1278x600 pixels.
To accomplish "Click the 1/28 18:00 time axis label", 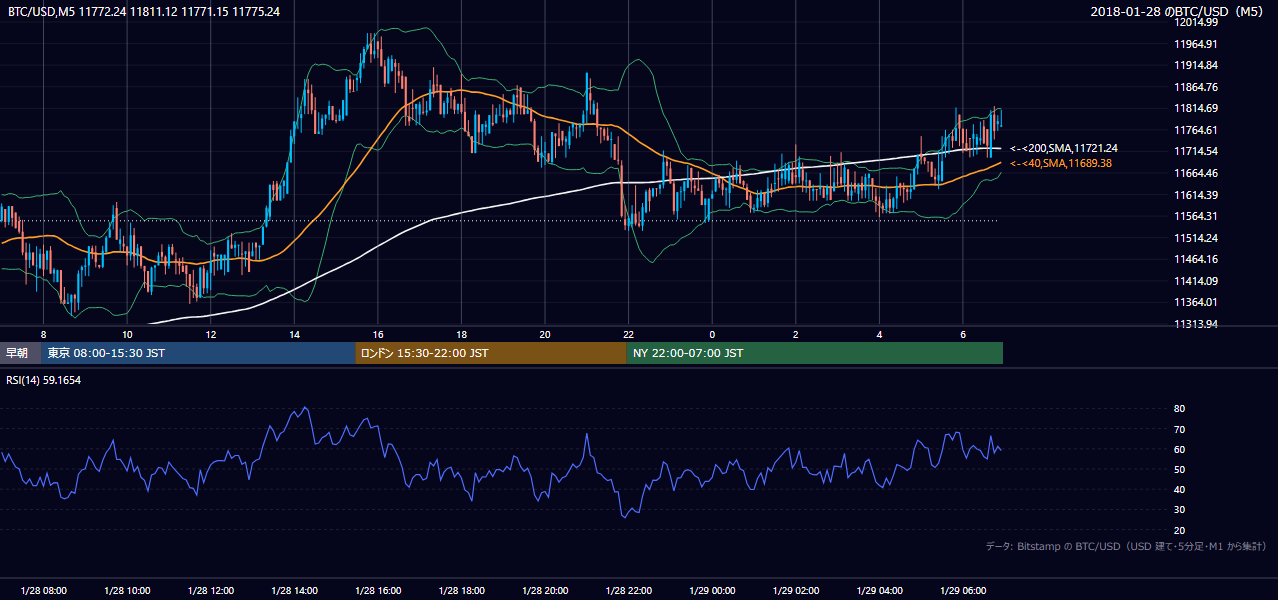I will tap(461, 591).
